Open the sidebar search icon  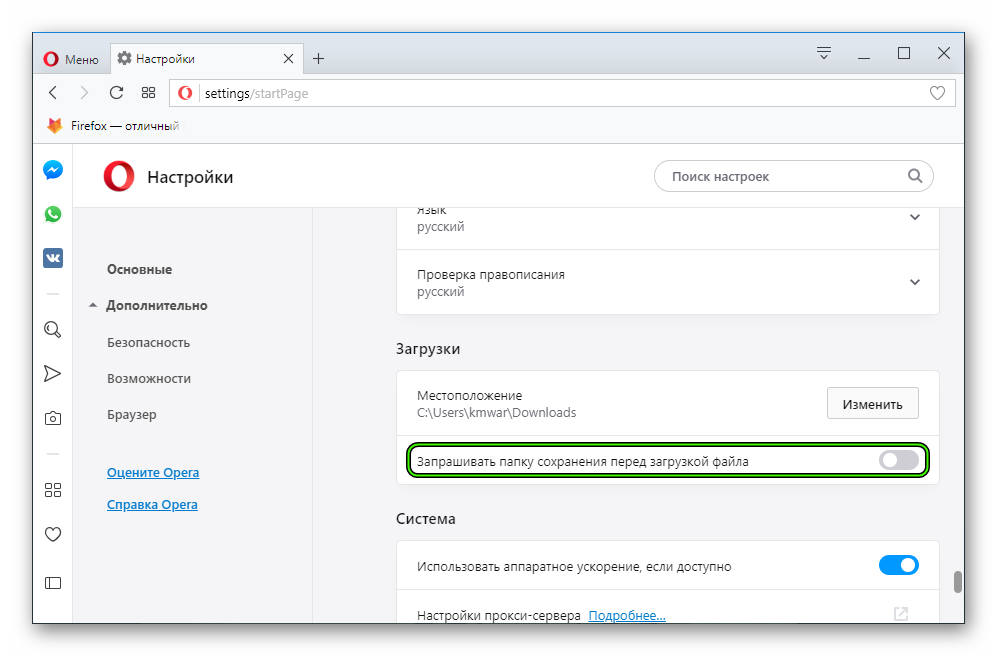point(53,329)
